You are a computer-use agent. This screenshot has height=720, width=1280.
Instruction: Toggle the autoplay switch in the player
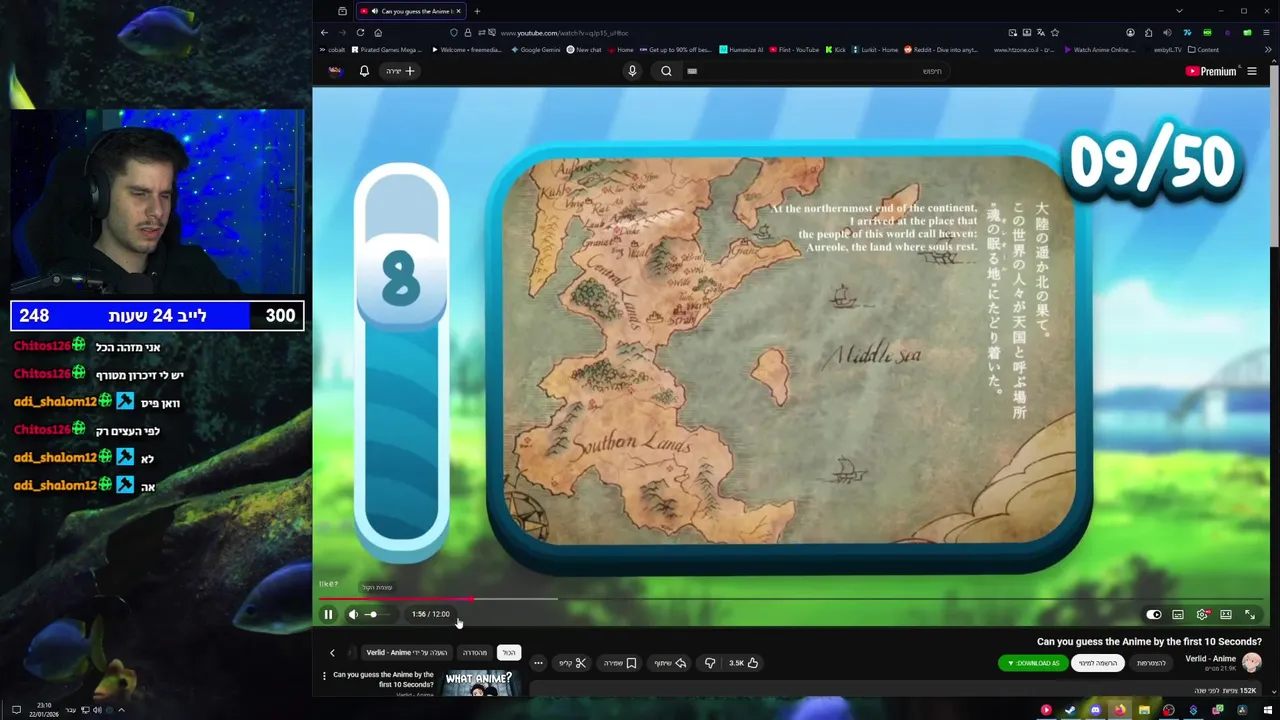[x=1154, y=615]
